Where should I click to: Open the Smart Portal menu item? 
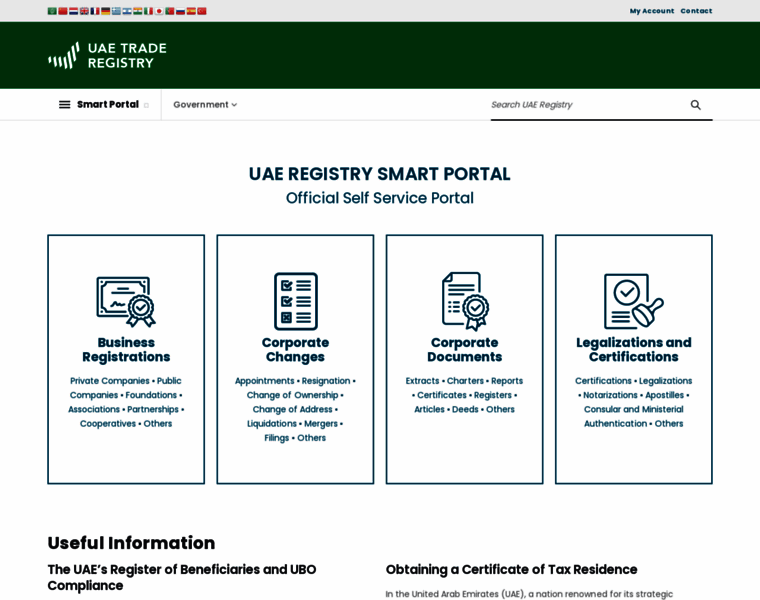point(108,104)
